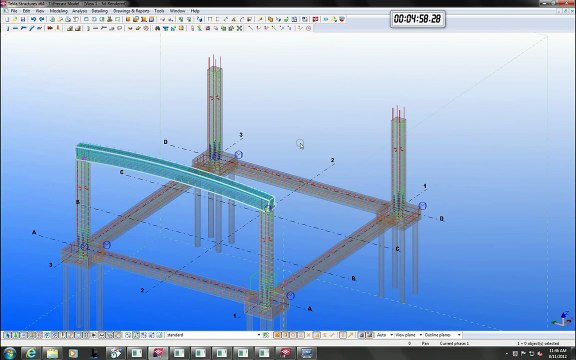The height and width of the screenshot is (360, 576).
Task: Click the selection filter button beside 'standard'
Action: point(266,335)
